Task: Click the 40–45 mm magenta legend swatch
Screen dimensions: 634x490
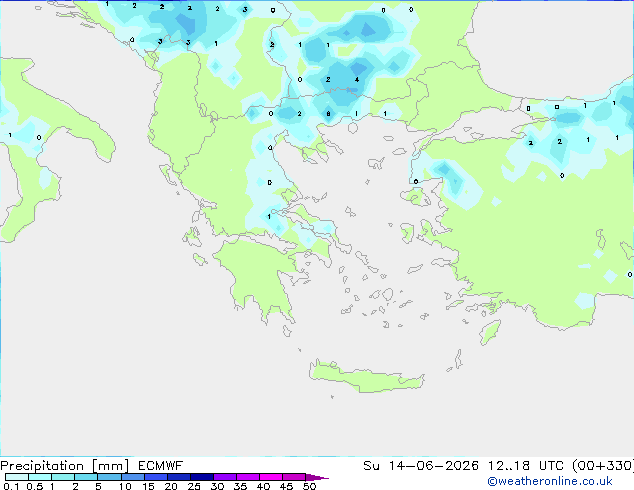Action: (271, 477)
